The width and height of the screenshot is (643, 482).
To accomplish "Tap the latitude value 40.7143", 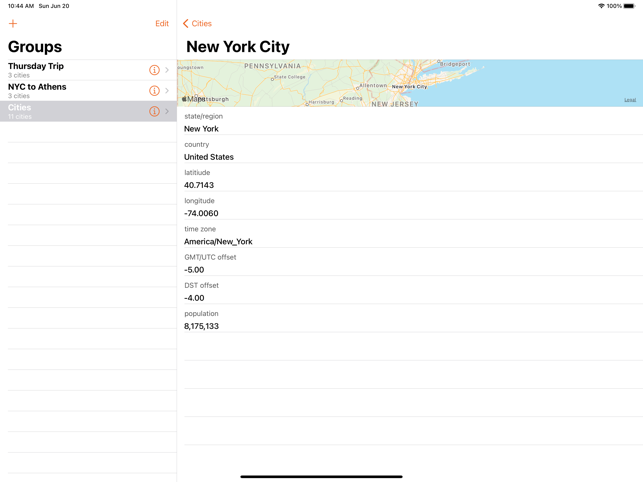I will tap(199, 185).
